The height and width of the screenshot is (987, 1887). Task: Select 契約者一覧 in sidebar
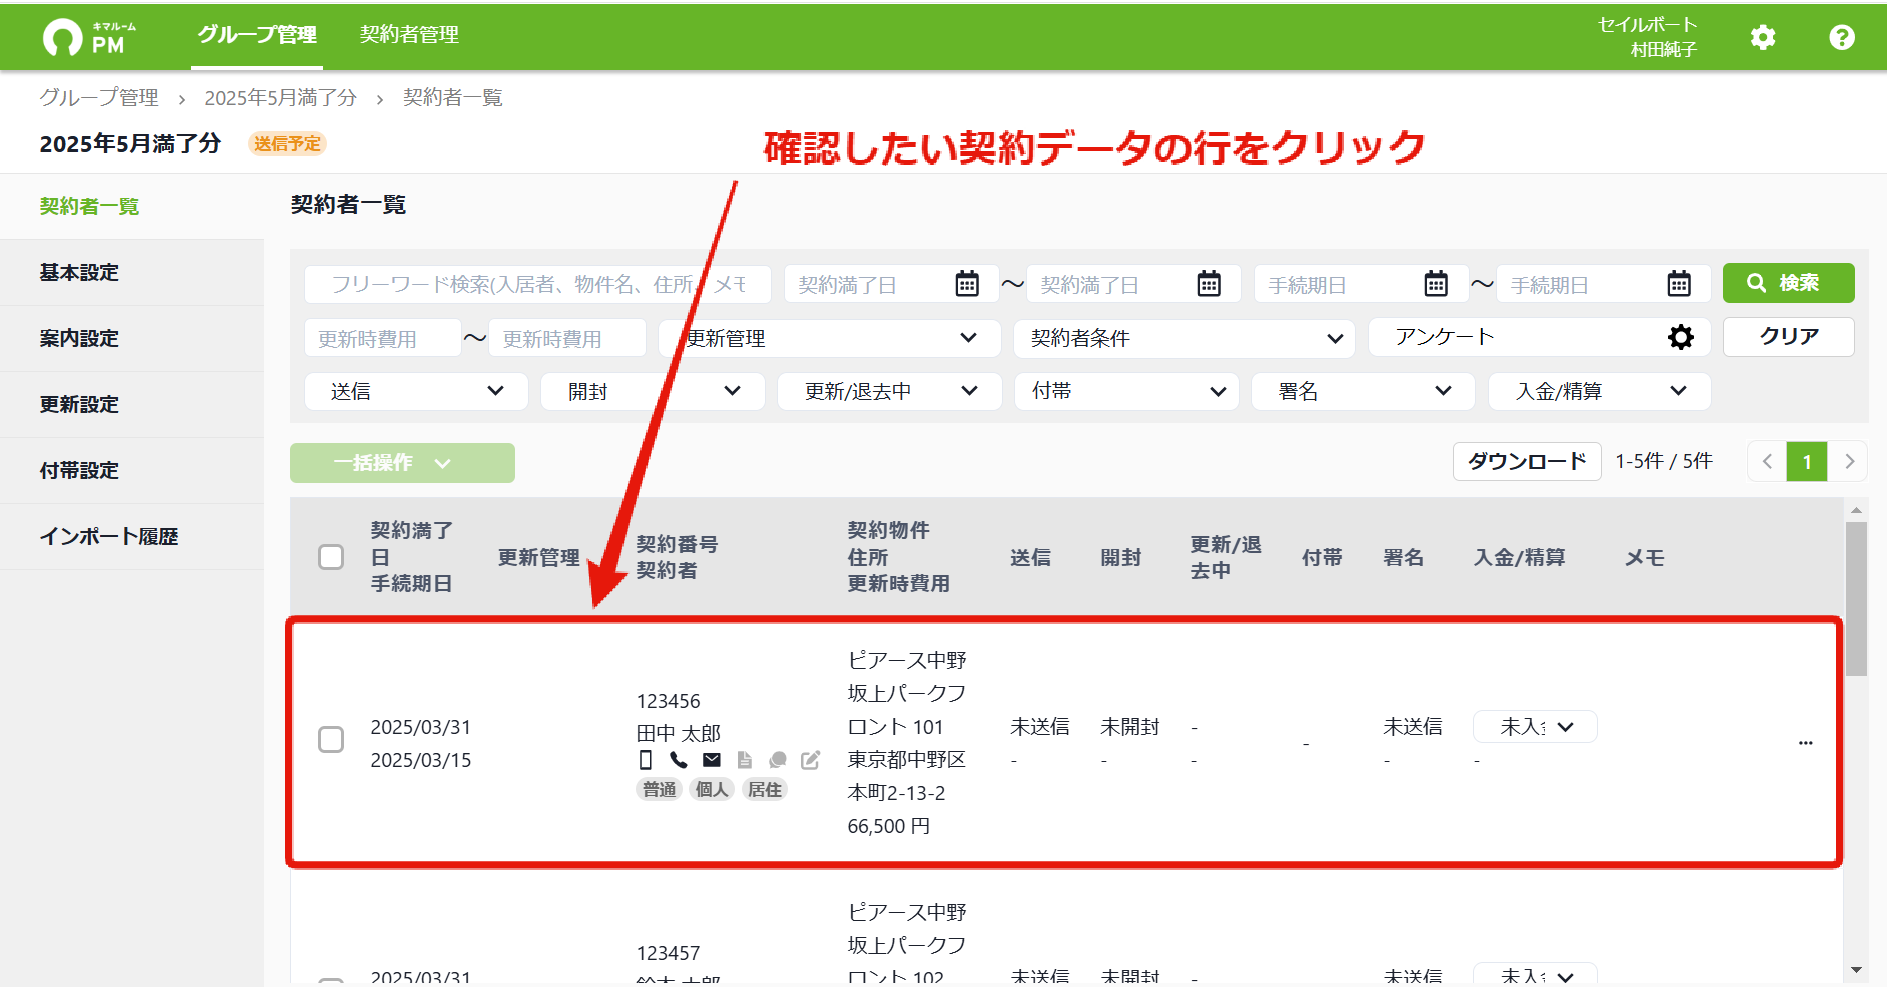pos(132,207)
